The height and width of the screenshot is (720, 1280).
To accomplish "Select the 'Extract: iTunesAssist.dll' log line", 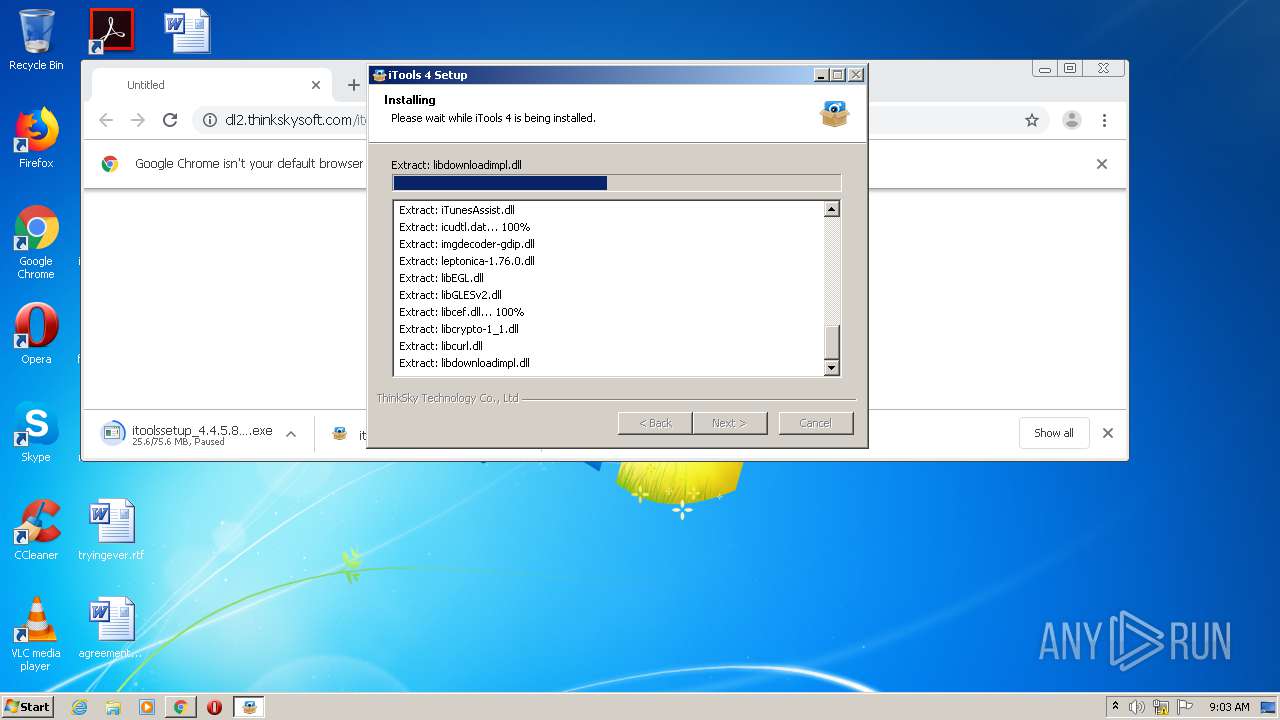I will 456,210.
